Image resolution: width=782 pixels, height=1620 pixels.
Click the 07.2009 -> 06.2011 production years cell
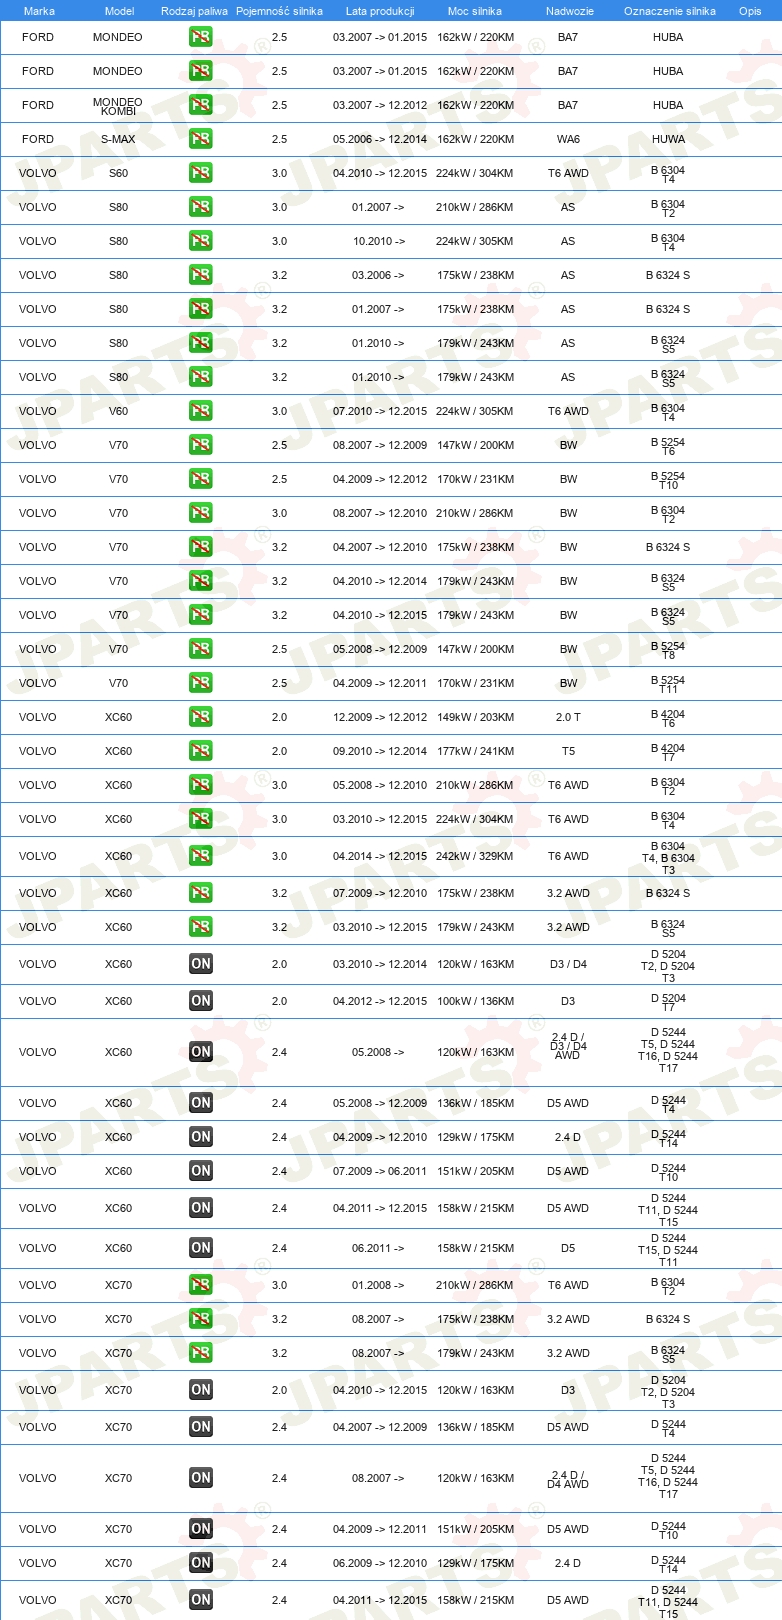[380, 1171]
